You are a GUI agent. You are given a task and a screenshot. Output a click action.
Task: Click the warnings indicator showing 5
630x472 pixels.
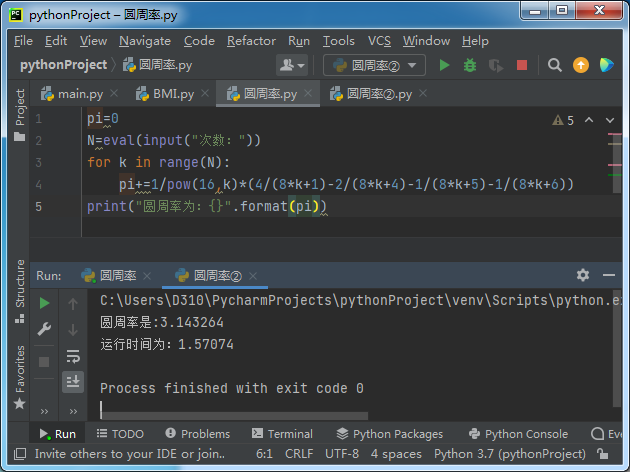563,120
